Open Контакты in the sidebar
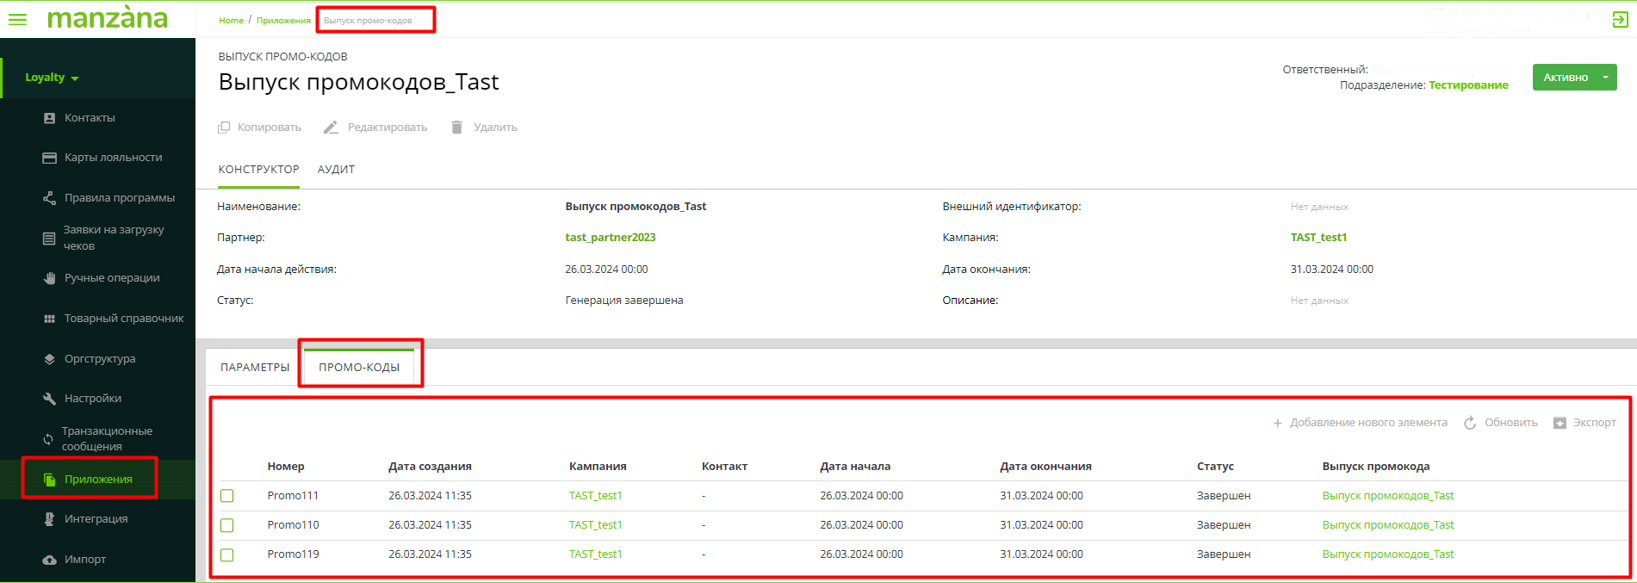1637x583 pixels. pyautogui.click(x=89, y=118)
